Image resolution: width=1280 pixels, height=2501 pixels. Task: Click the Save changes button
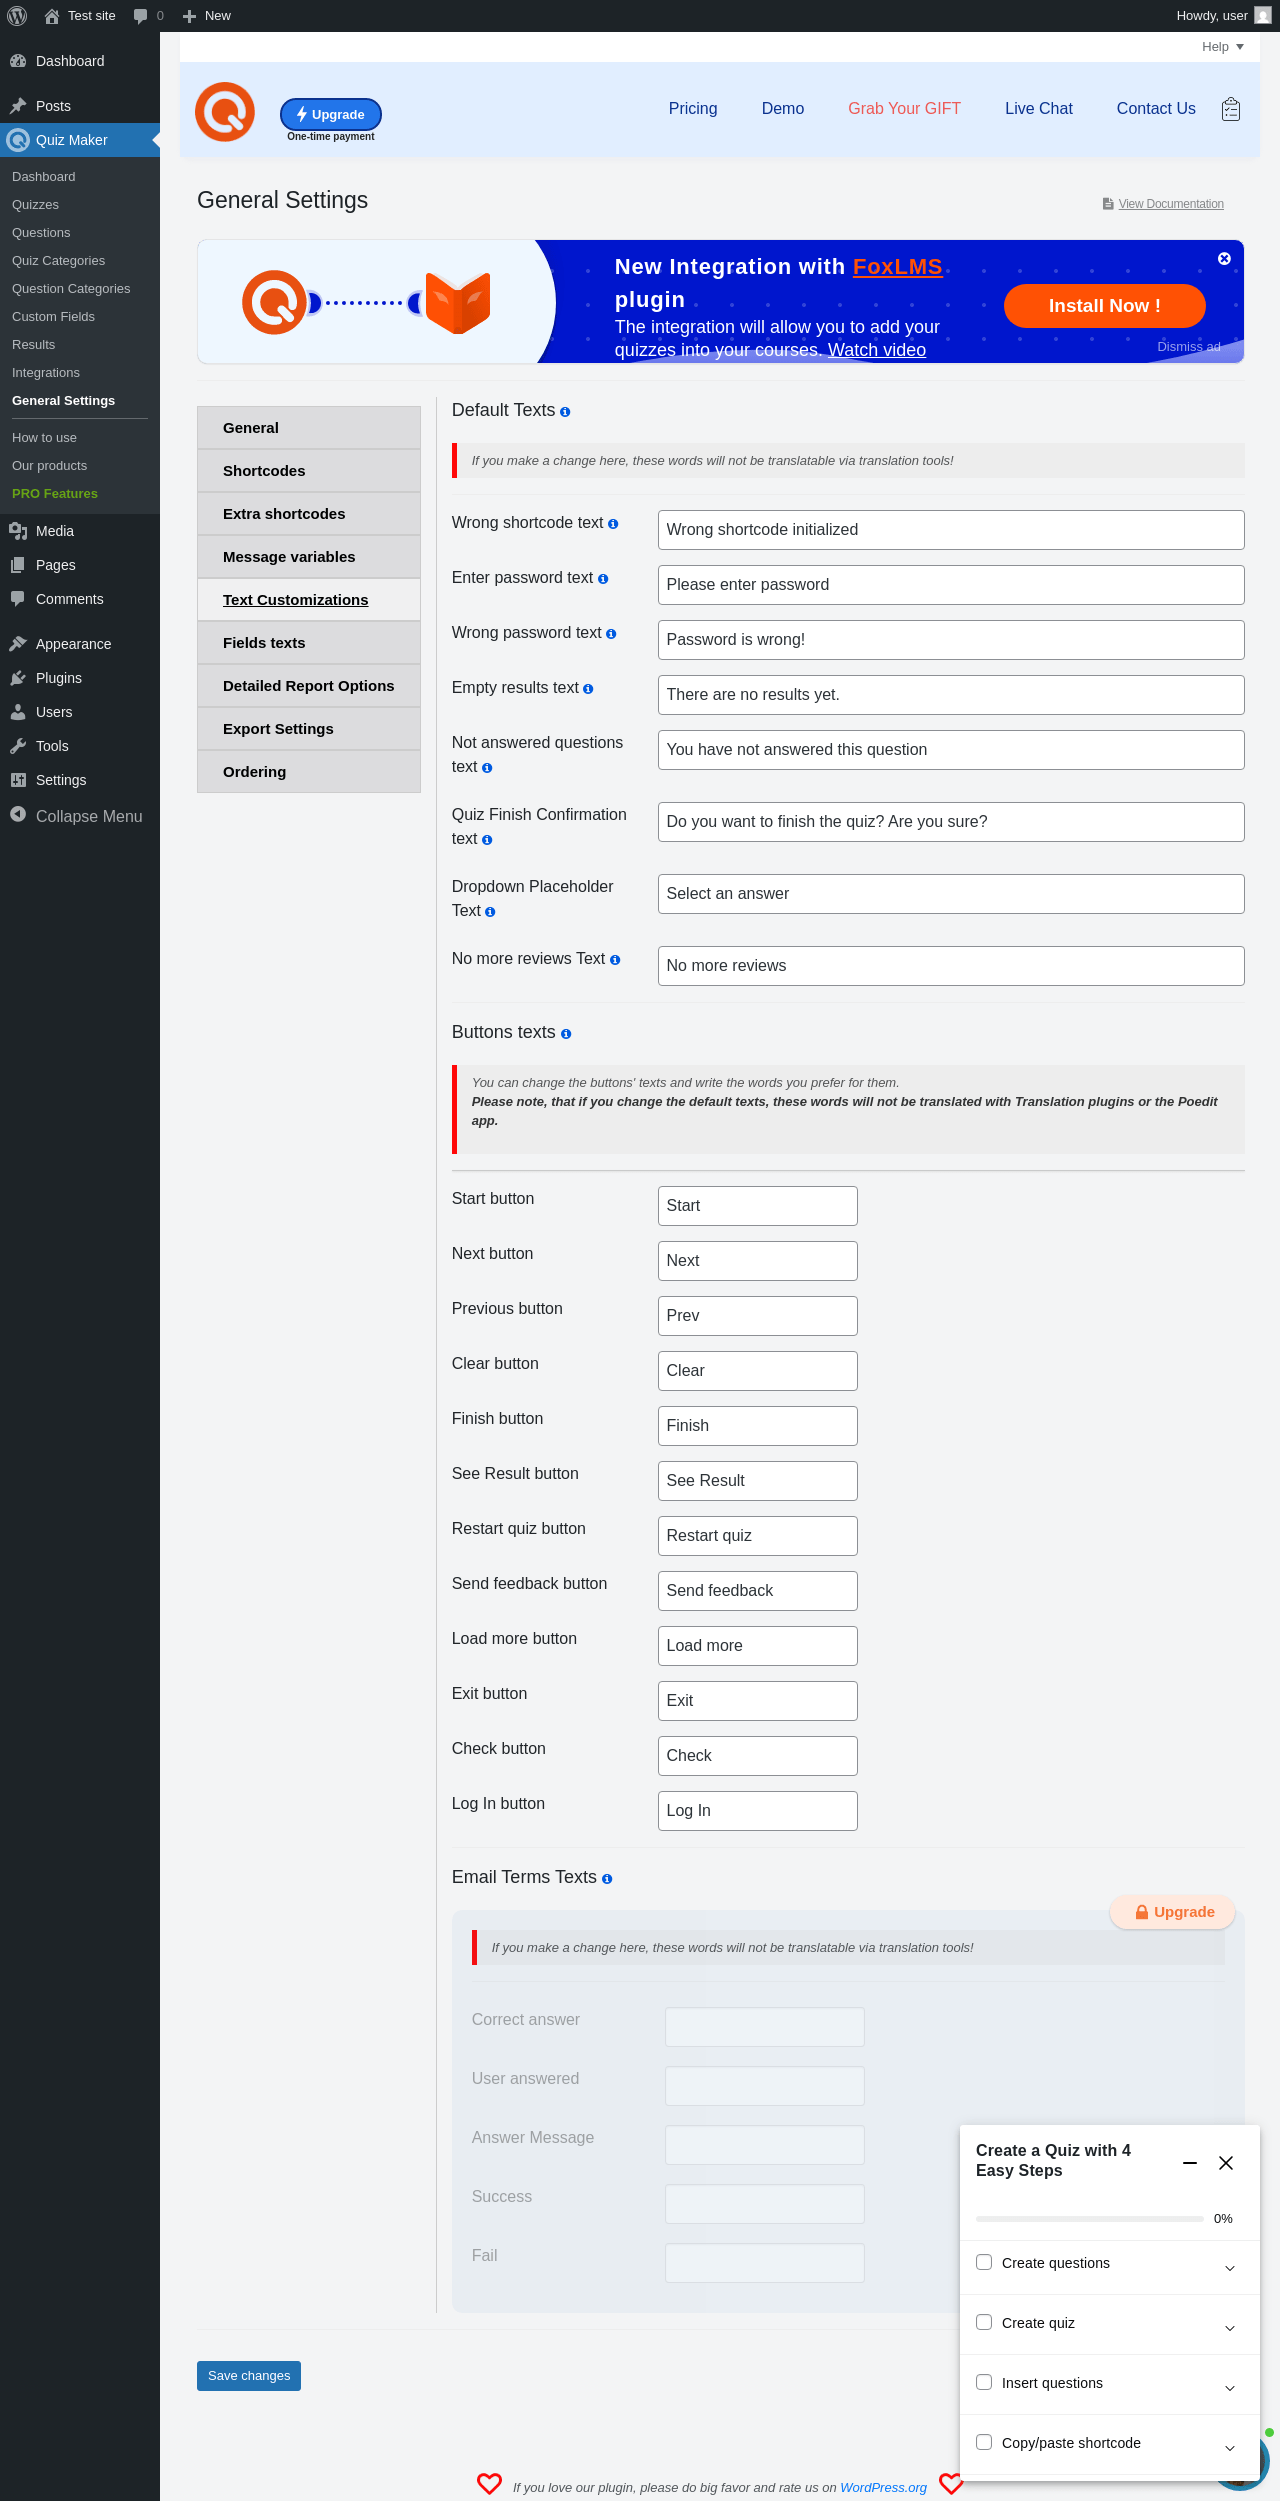[x=249, y=2376]
